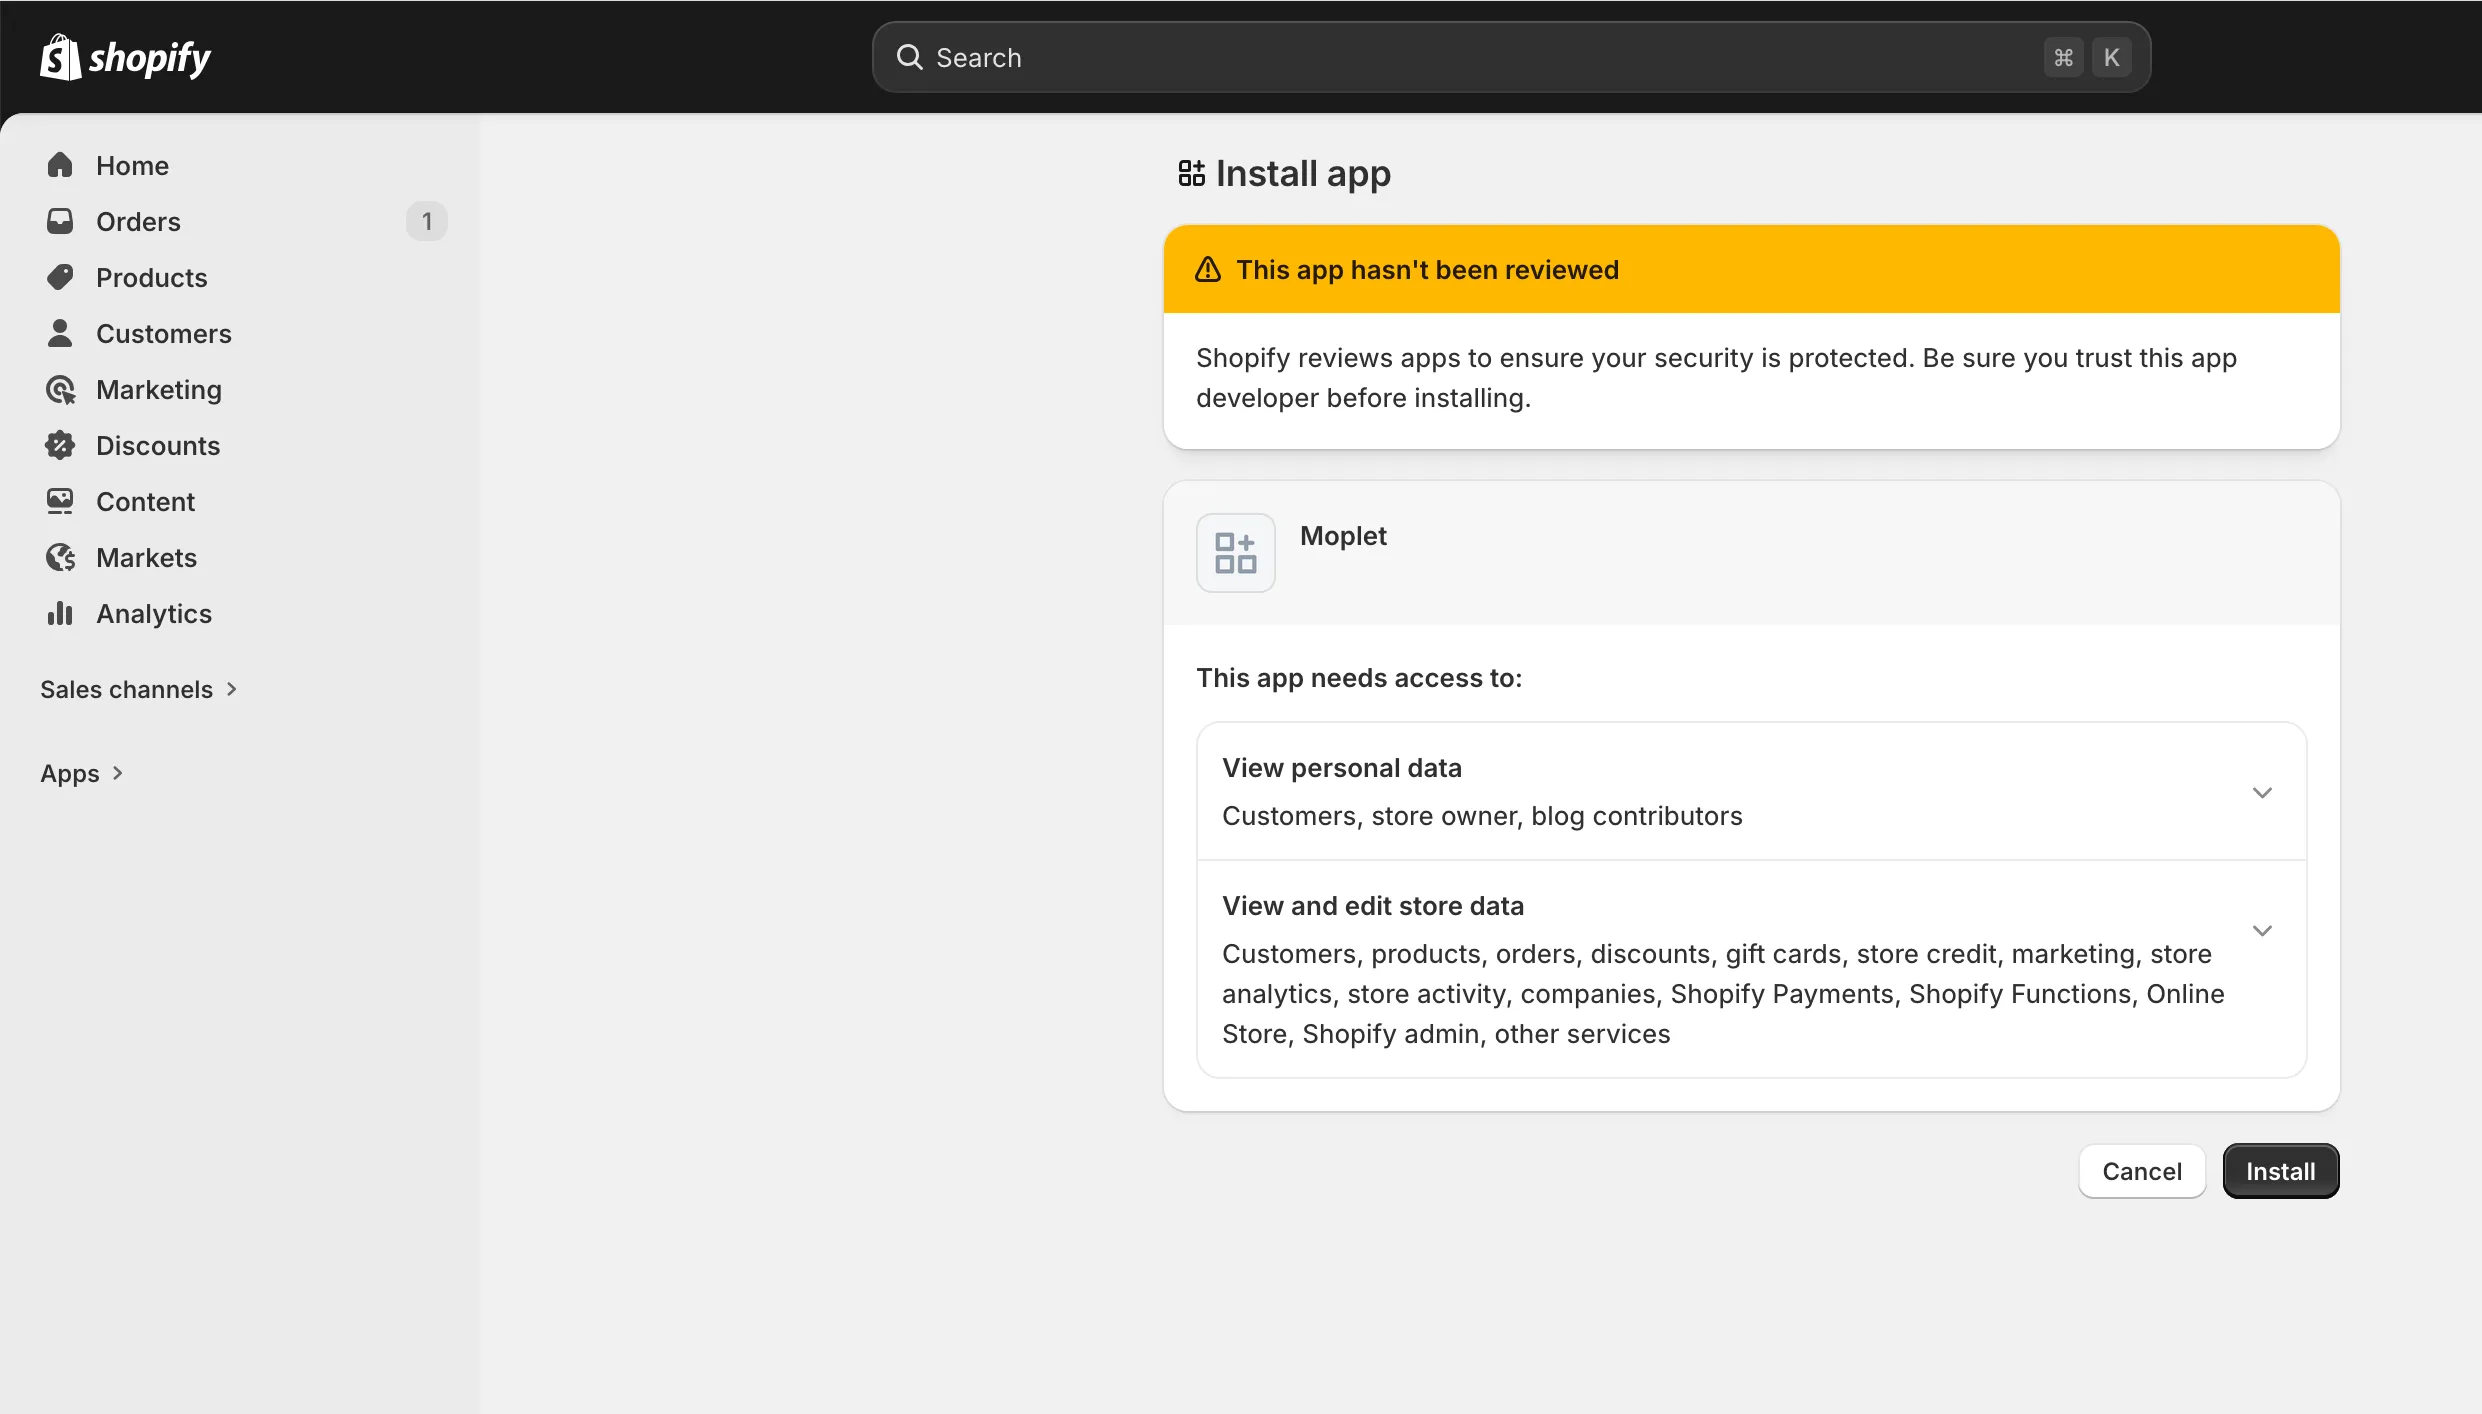The width and height of the screenshot is (2482, 1414).
Task: Click the K key shortcut badge
Action: [x=2112, y=57]
